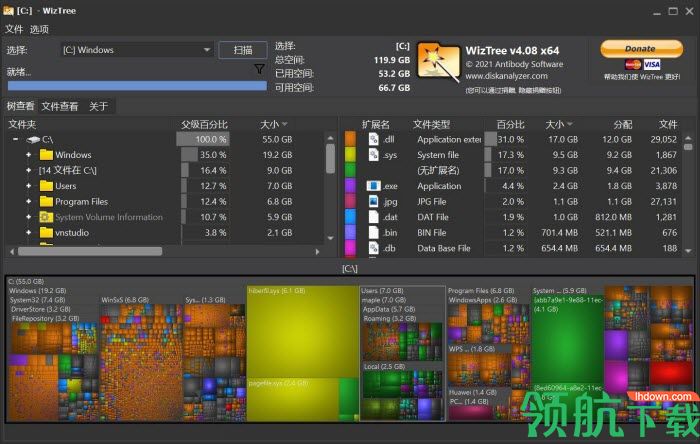This screenshot has height=444, width=700.
Task: Click the hiberfil.sys block in treemap
Action: [302, 332]
